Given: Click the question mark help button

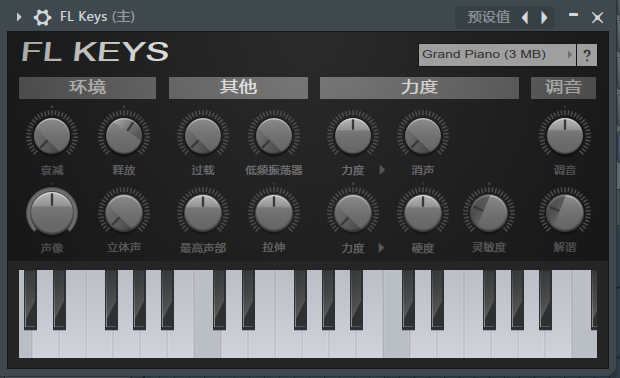Looking at the screenshot, I should click(587, 55).
